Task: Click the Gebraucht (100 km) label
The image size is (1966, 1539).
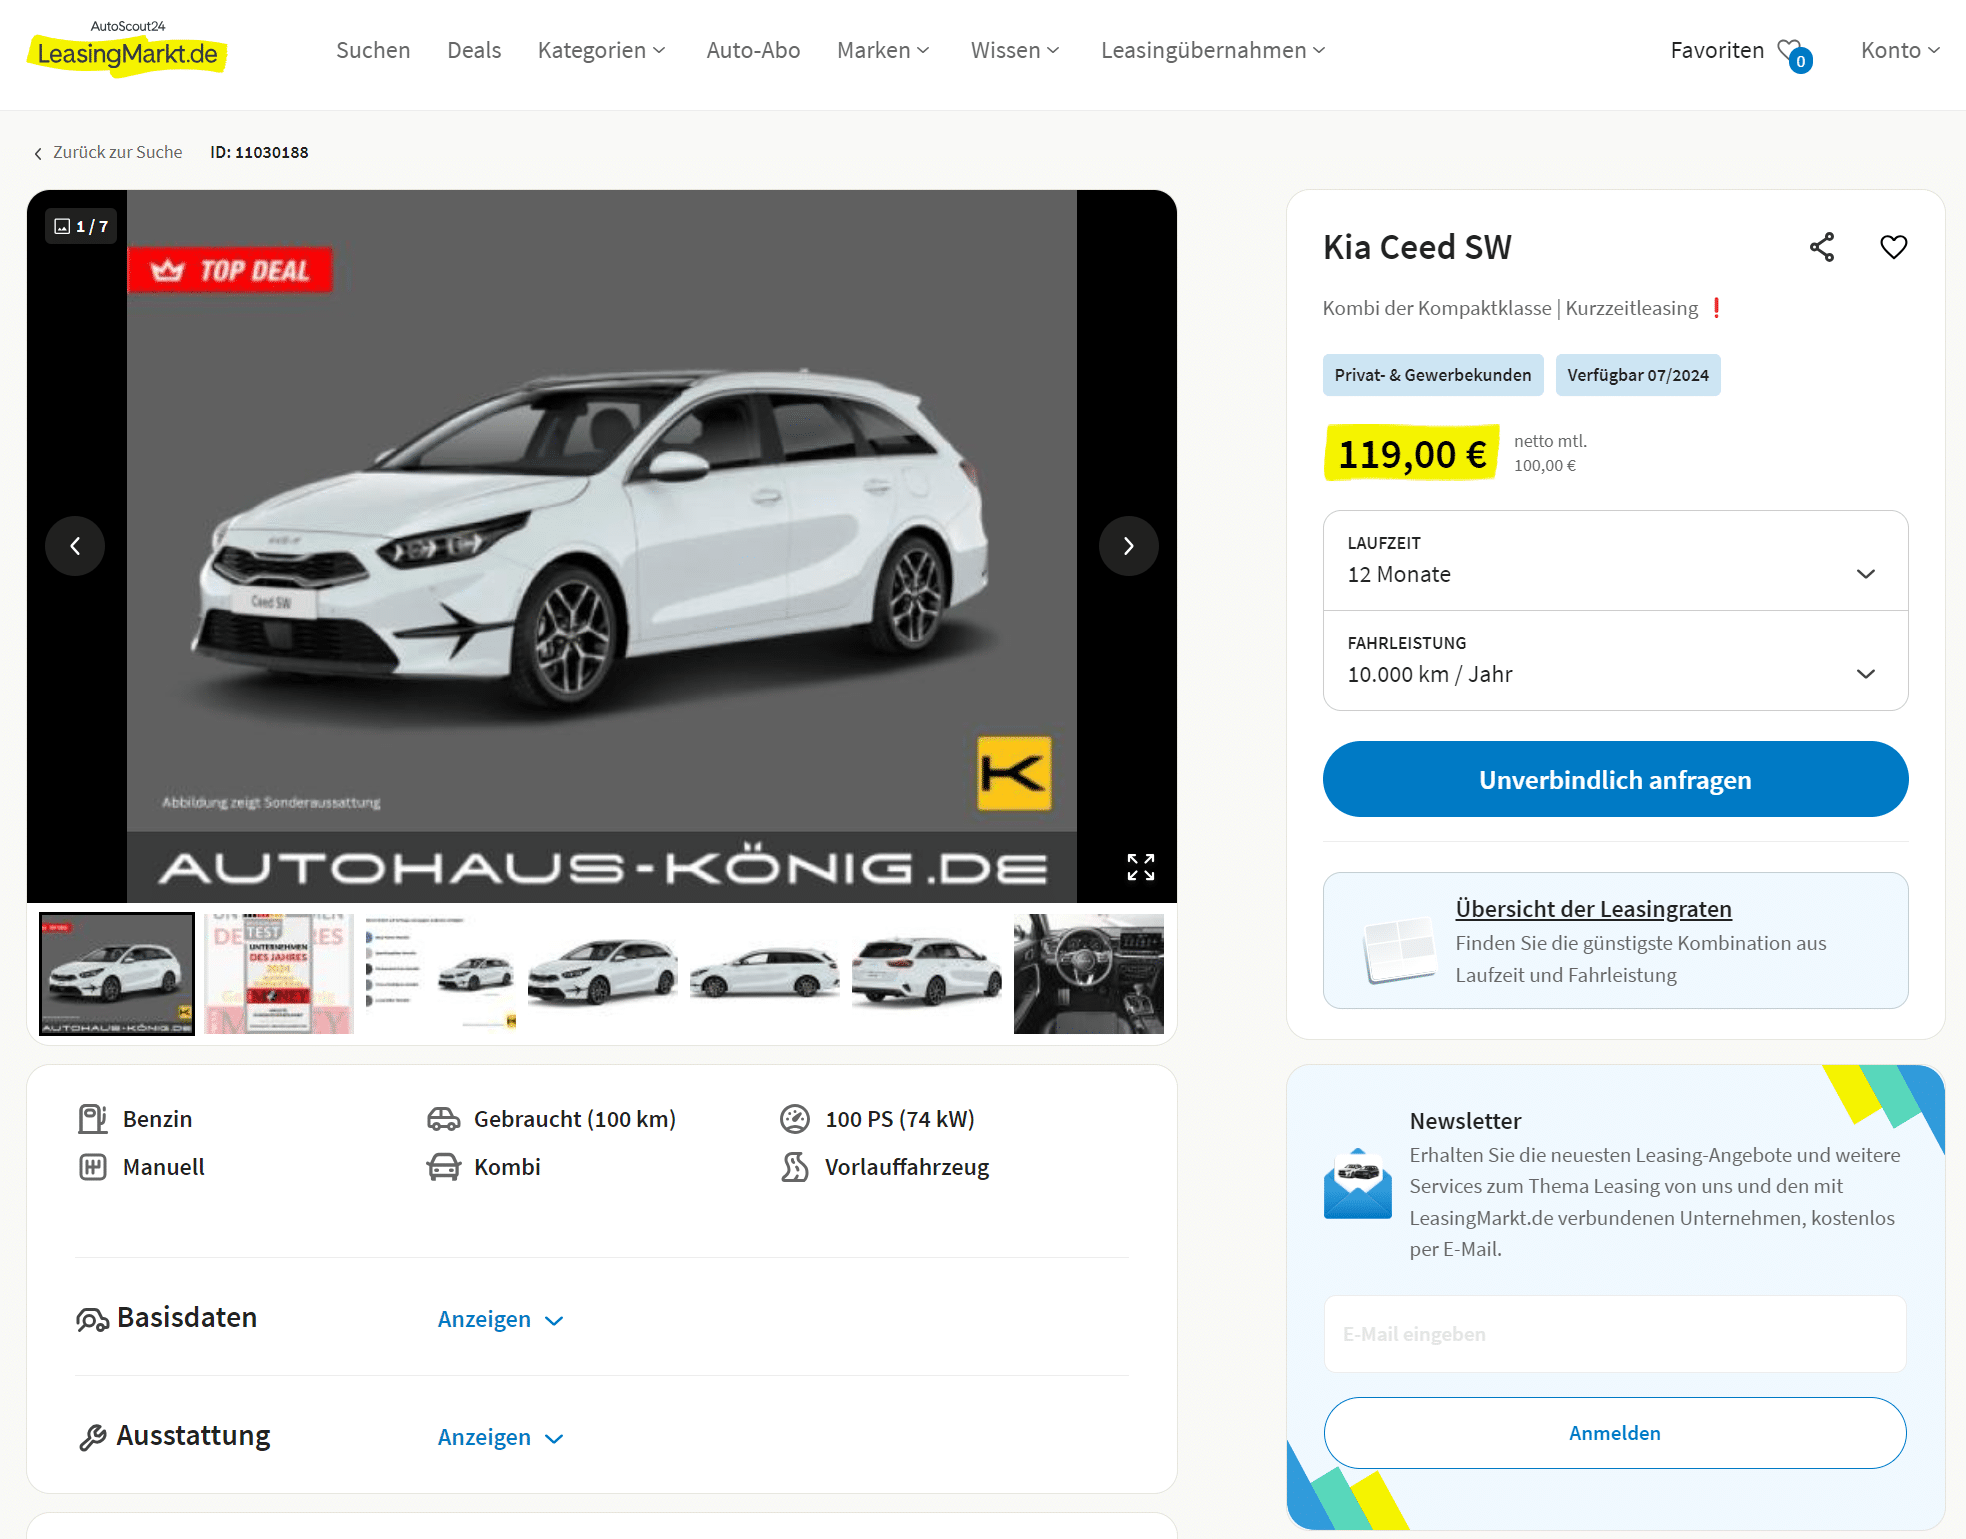Action: point(575,1119)
